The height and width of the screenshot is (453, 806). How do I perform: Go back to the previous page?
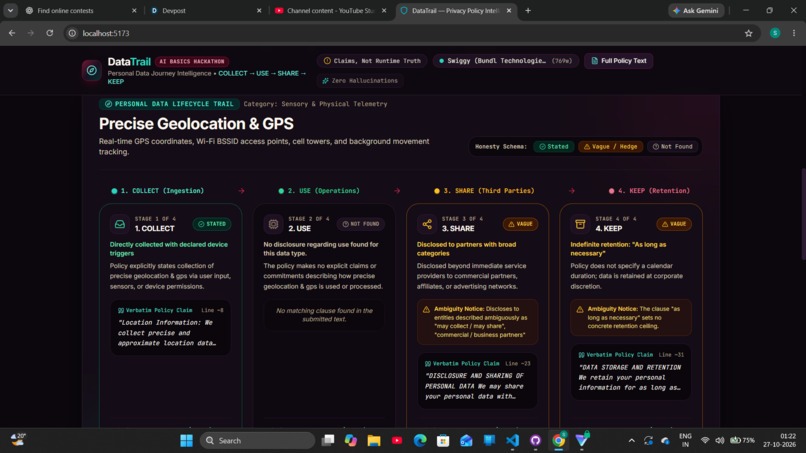coord(12,33)
